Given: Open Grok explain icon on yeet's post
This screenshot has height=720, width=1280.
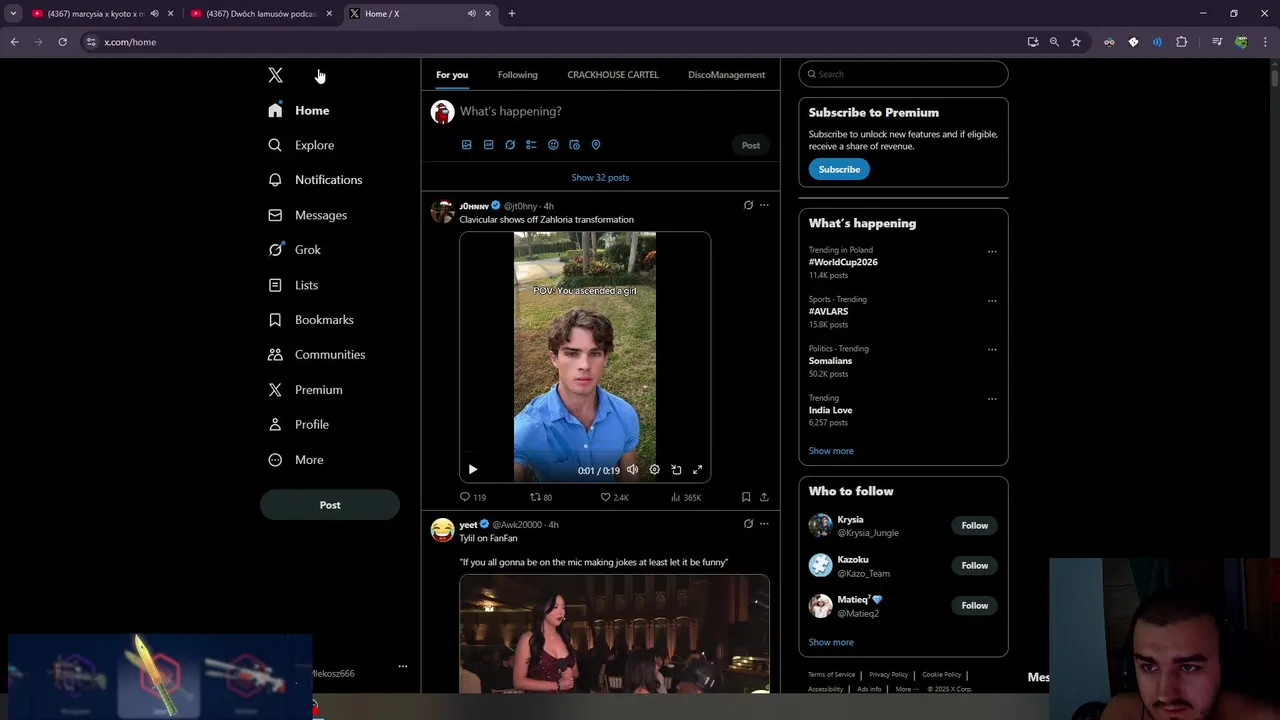Looking at the screenshot, I should pyautogui.click(x=748, y=524).
